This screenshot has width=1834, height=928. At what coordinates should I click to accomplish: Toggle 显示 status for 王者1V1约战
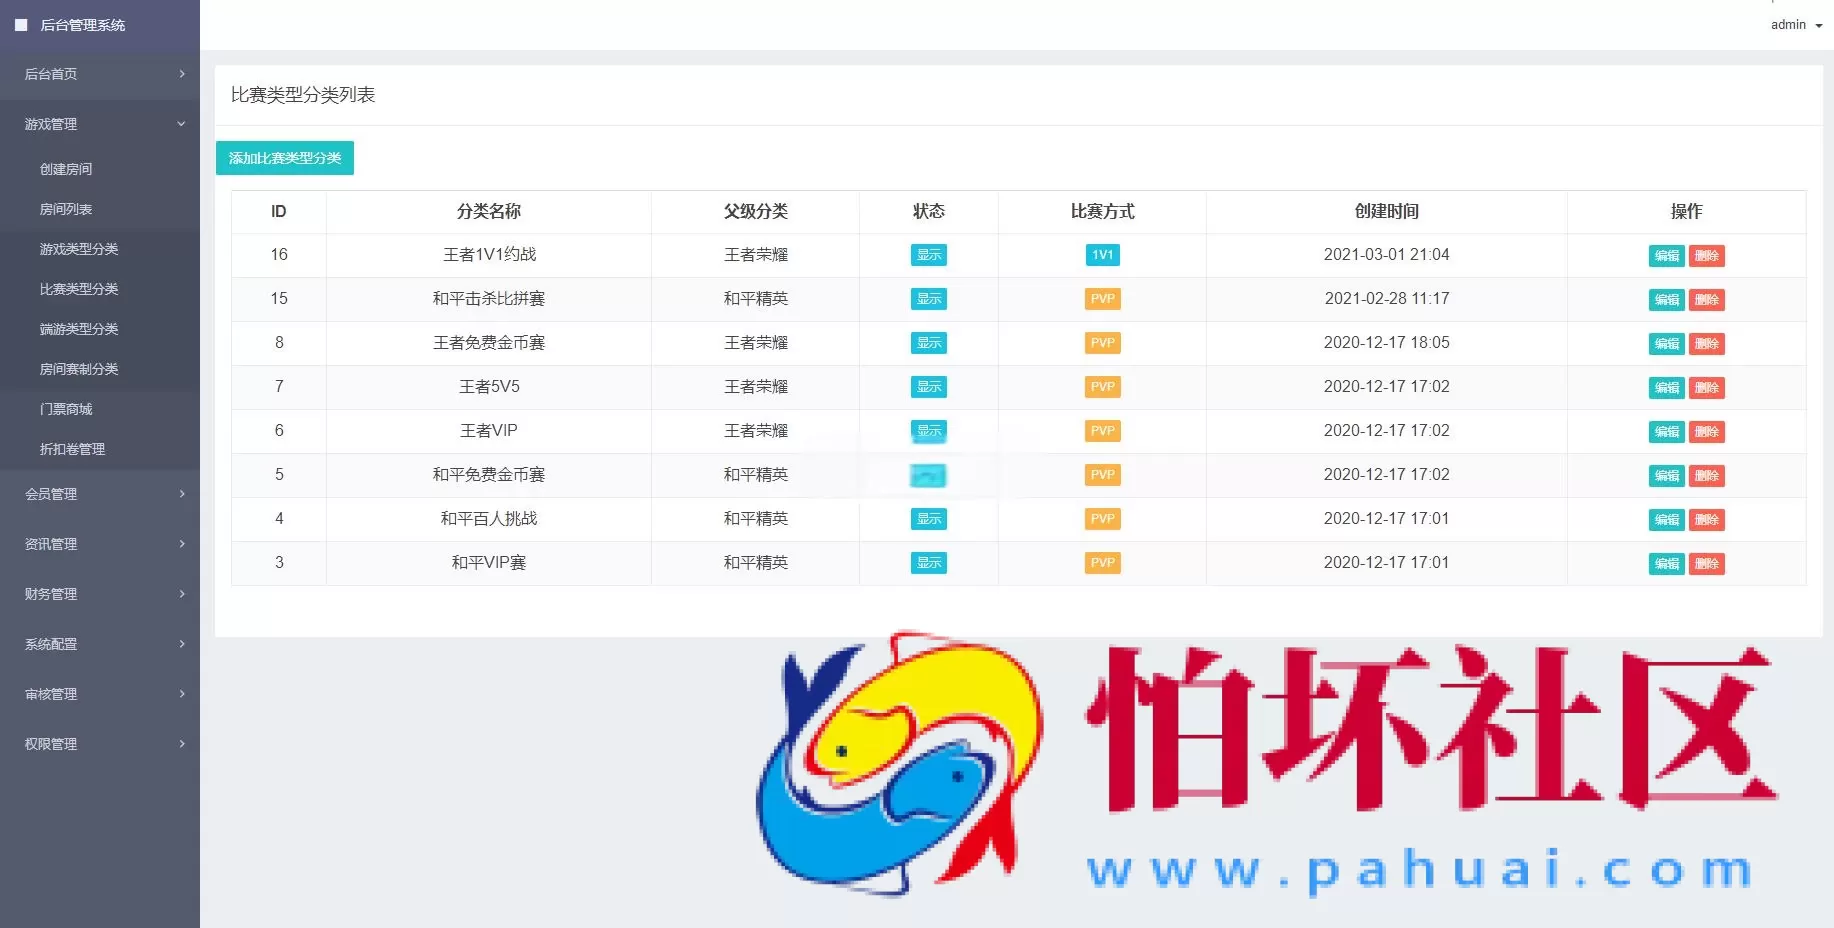click(928, 255)
